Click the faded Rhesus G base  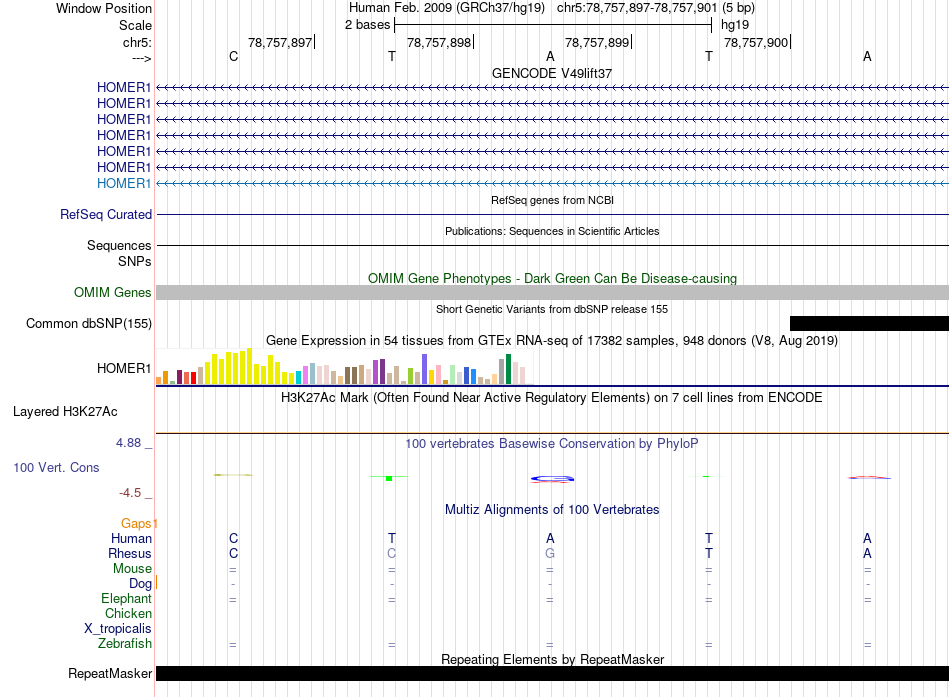(550, 553)
